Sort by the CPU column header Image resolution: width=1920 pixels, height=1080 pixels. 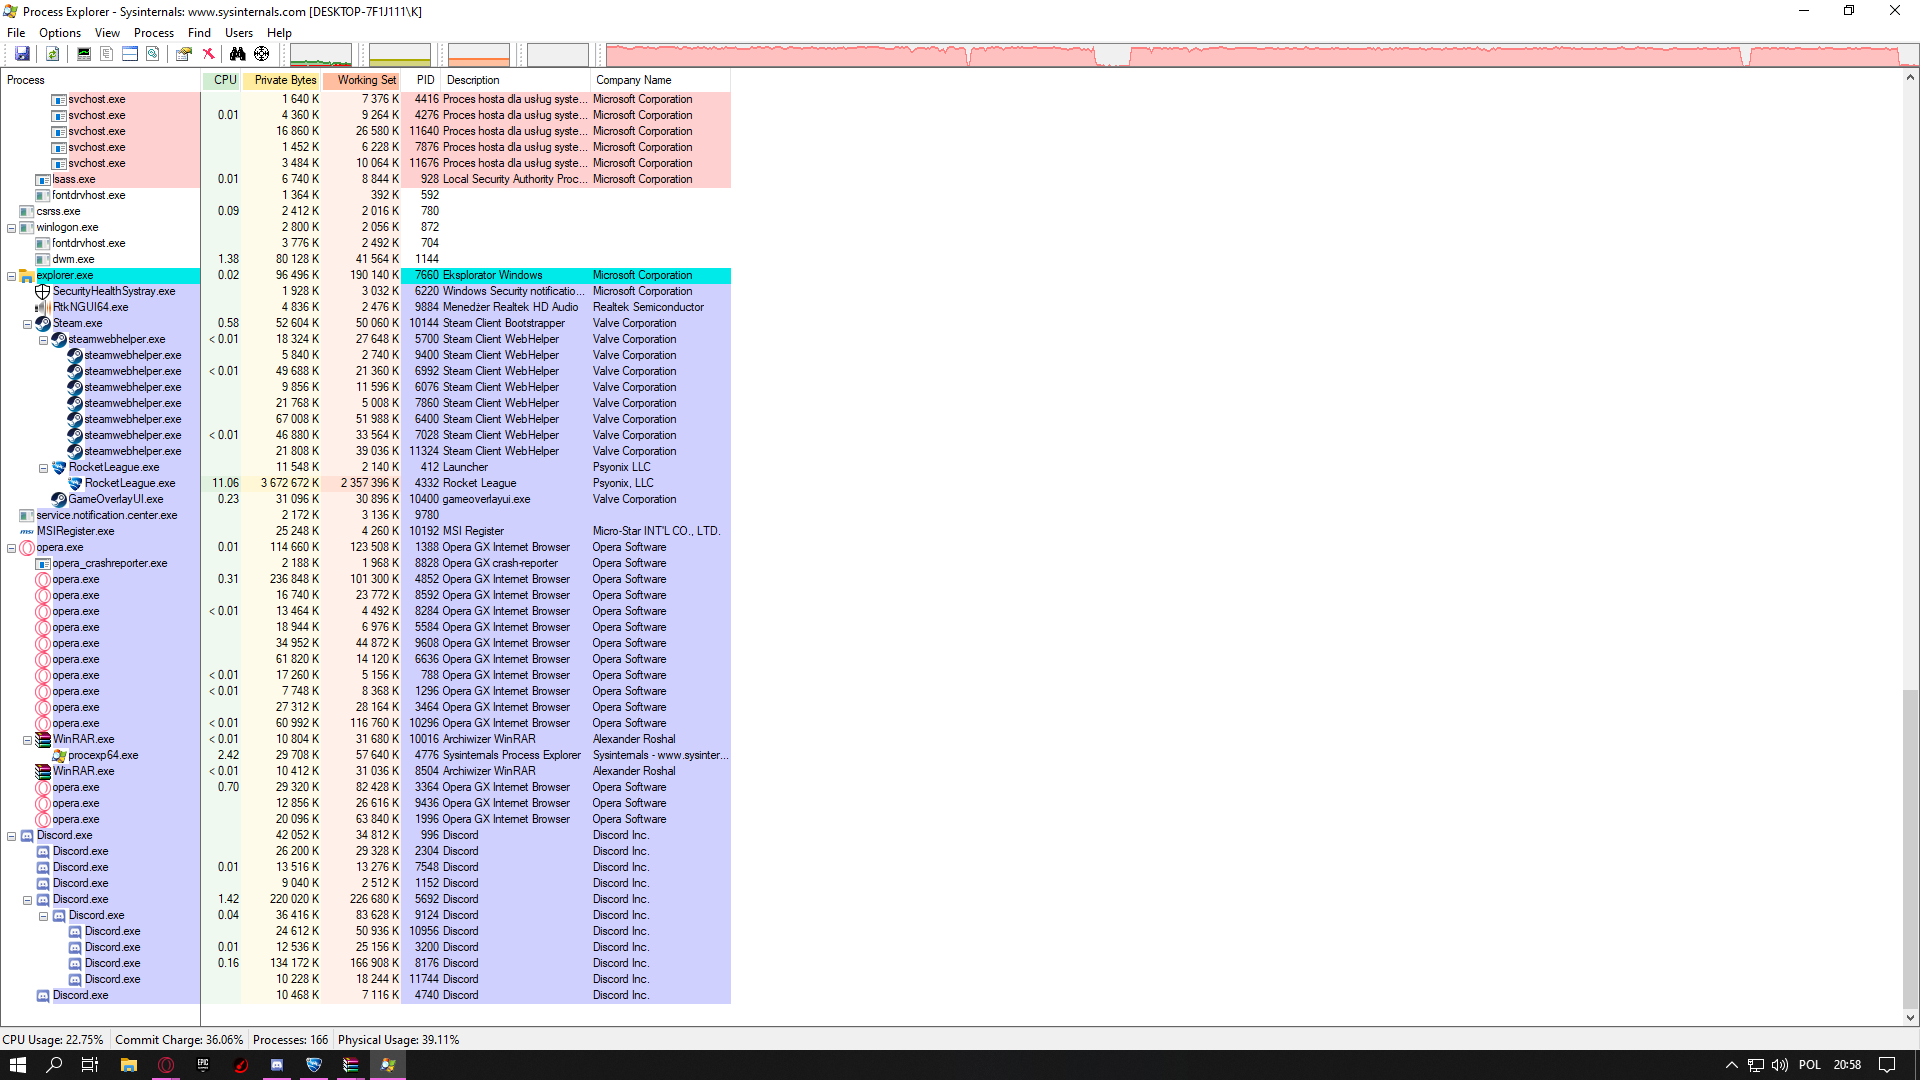(222, 80)
